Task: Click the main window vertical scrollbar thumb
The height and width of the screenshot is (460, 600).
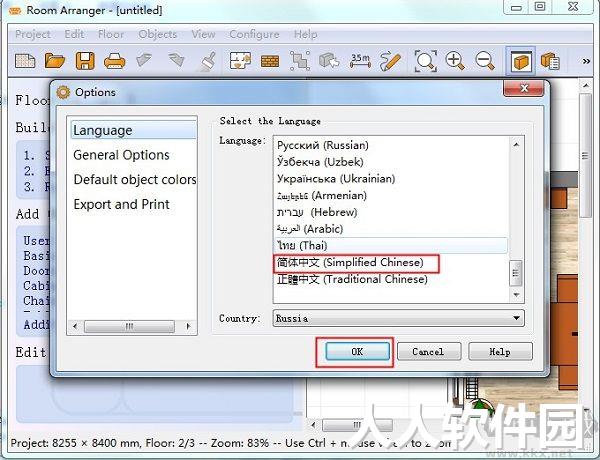Action: pyautogui.click(x=586, y=156)
